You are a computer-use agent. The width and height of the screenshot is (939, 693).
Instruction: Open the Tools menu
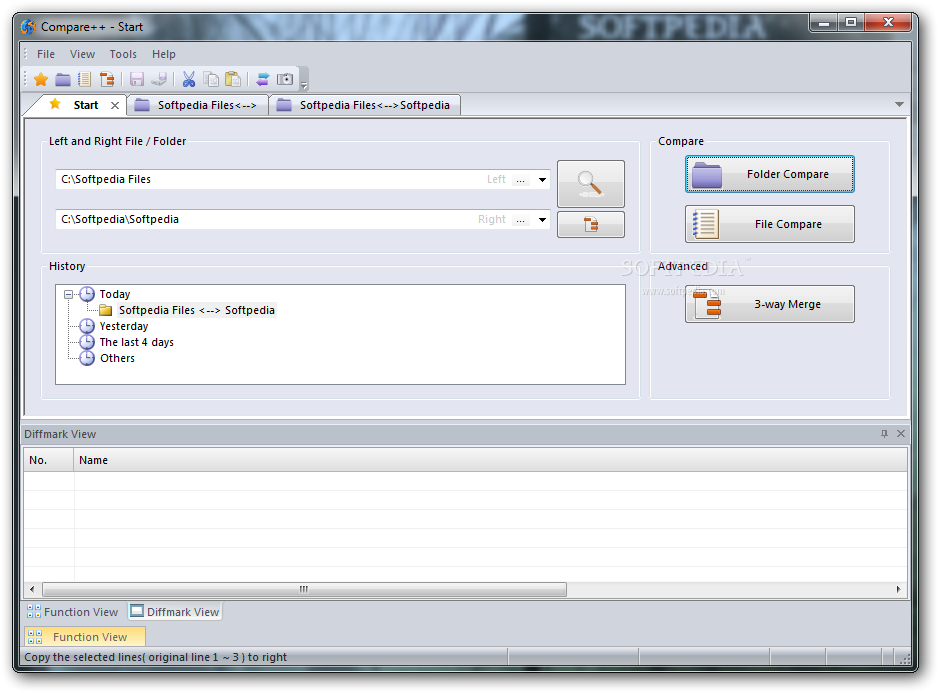pos(123,54)
